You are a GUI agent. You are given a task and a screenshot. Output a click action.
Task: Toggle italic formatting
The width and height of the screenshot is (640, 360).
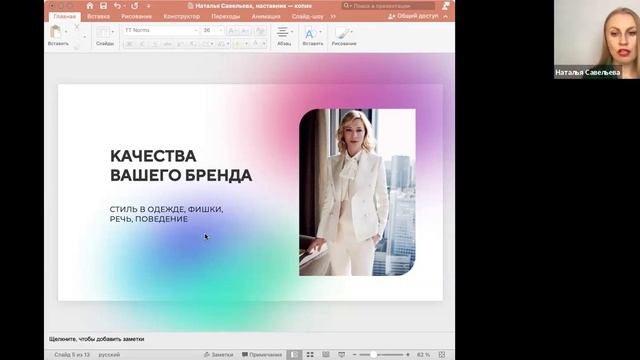click(142, 44)
